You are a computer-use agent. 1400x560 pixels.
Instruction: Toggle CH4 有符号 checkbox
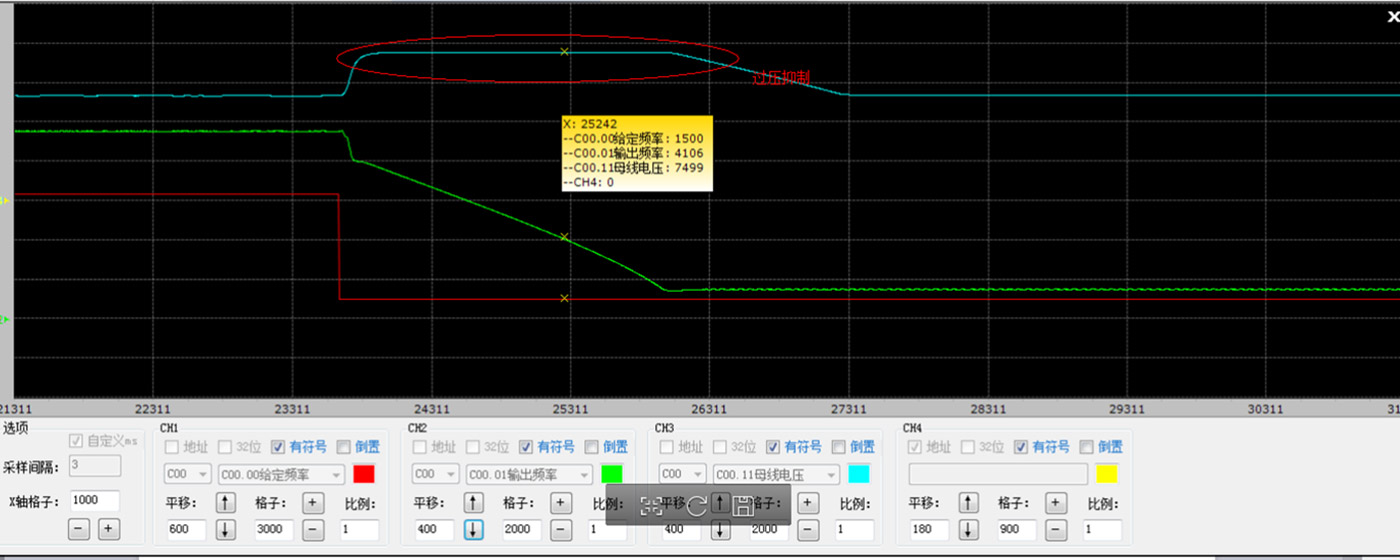(1021, 447)
